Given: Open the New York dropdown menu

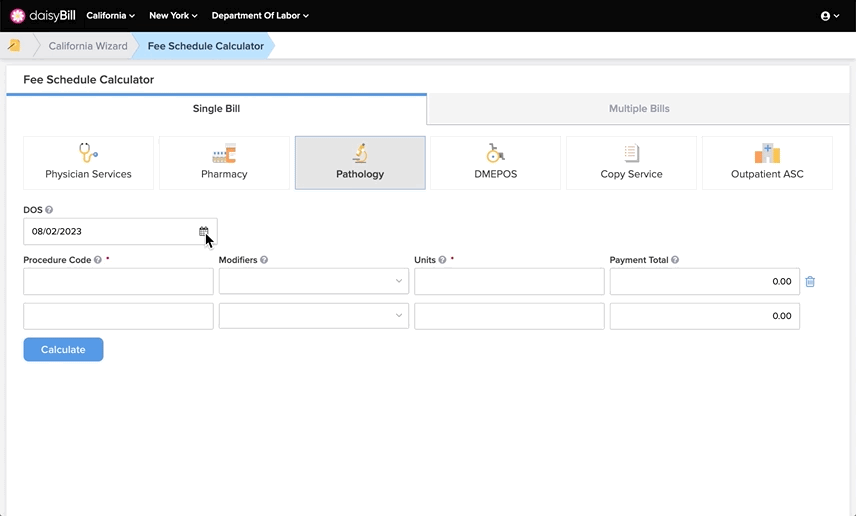Looking at the screenshot, I should click(174, 16).
